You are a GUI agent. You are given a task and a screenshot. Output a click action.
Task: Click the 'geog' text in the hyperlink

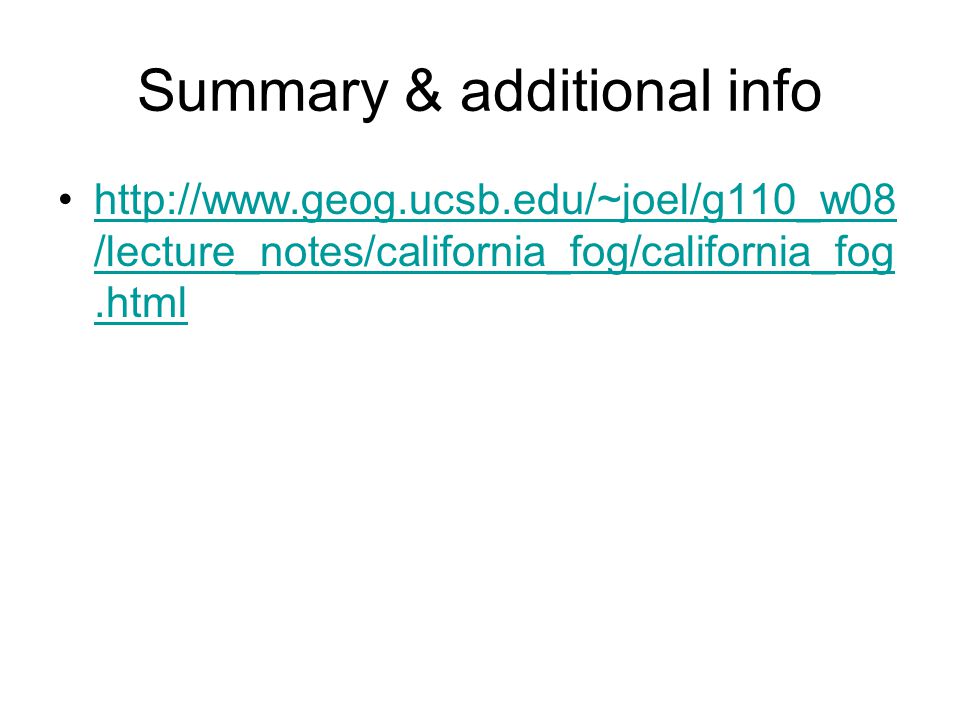tap(349, 204)
